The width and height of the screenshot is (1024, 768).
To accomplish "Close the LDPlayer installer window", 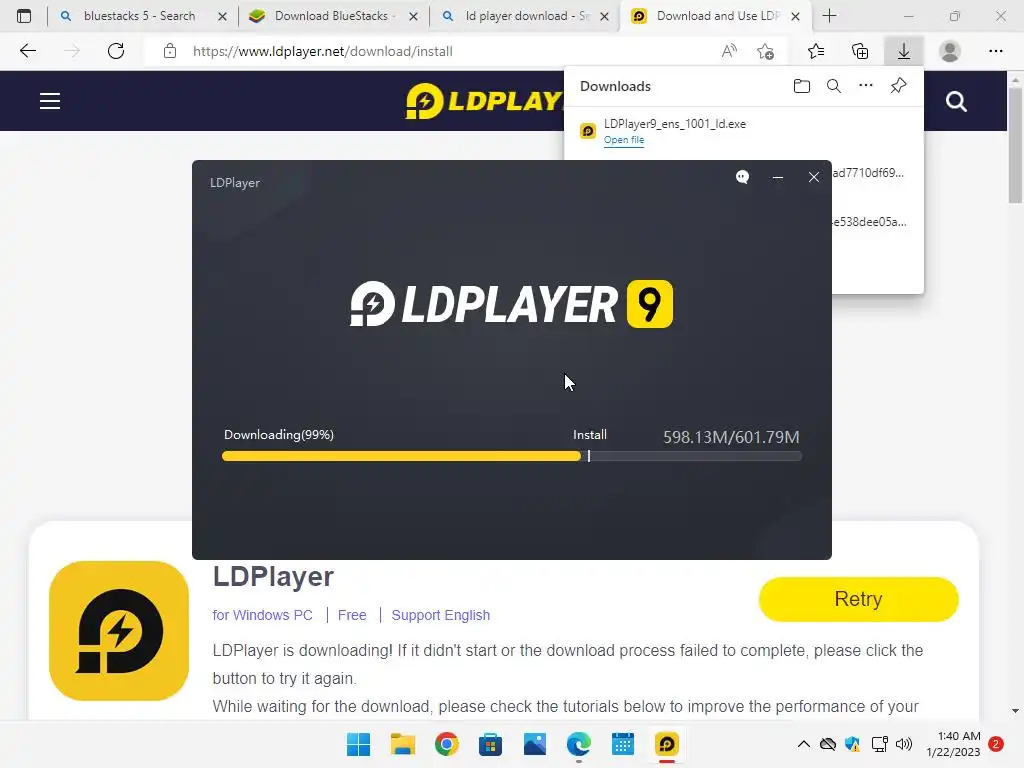I will click(x=814, y=177).
